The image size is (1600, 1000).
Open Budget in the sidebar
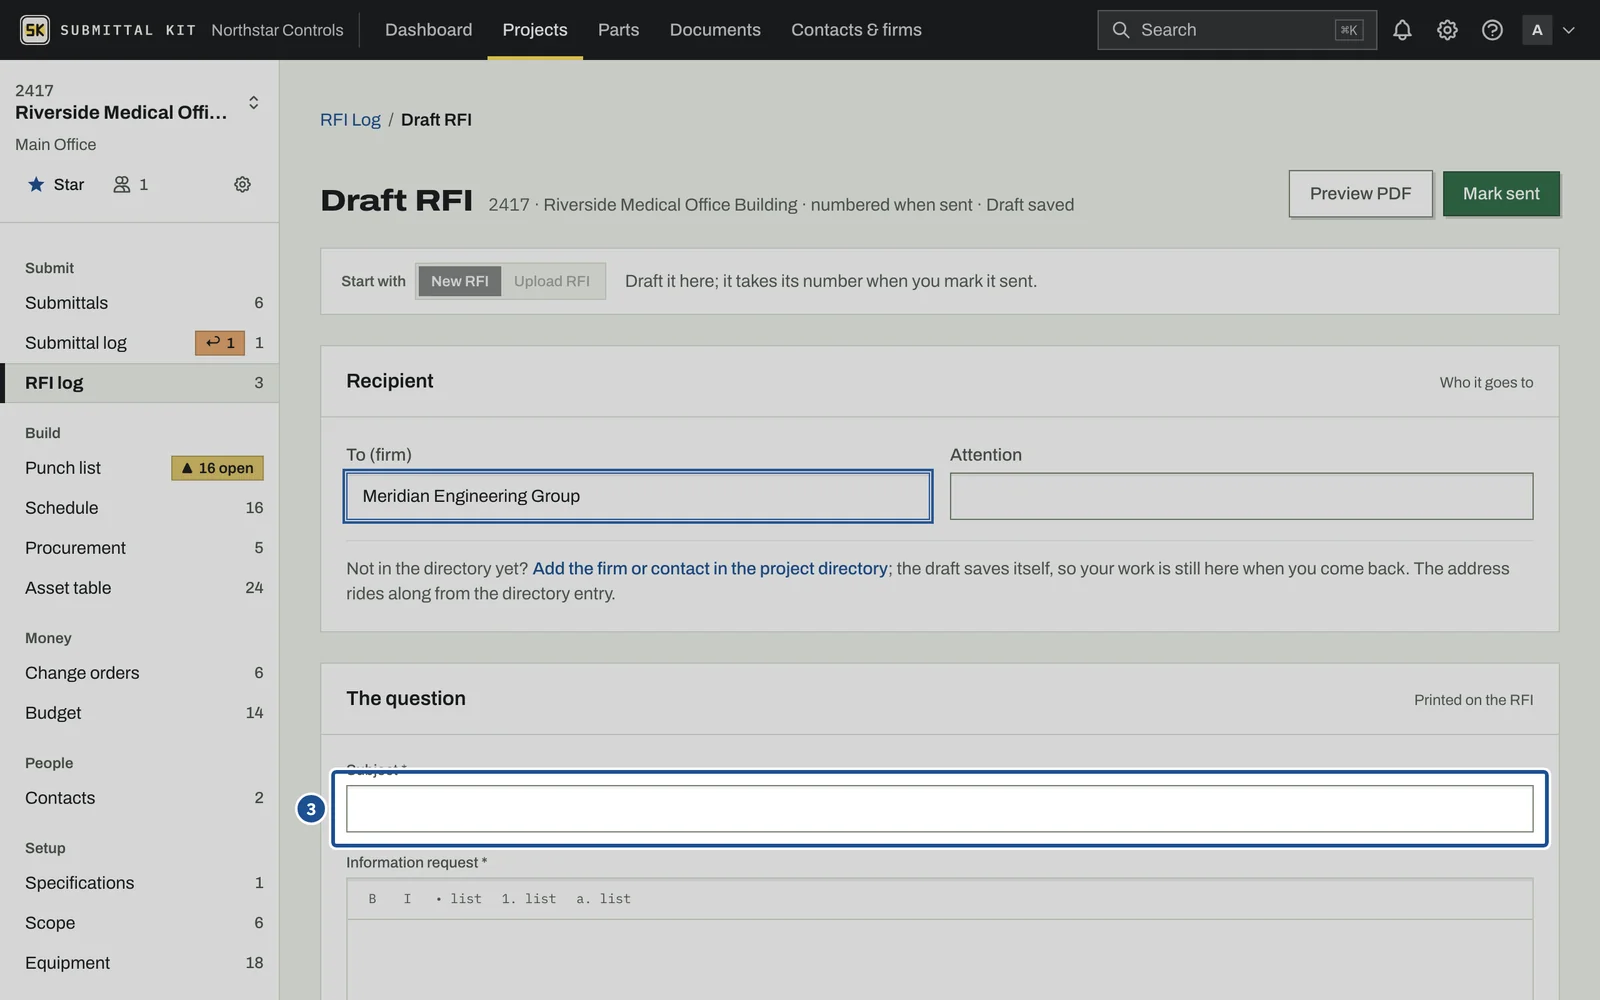pos(140,713)
